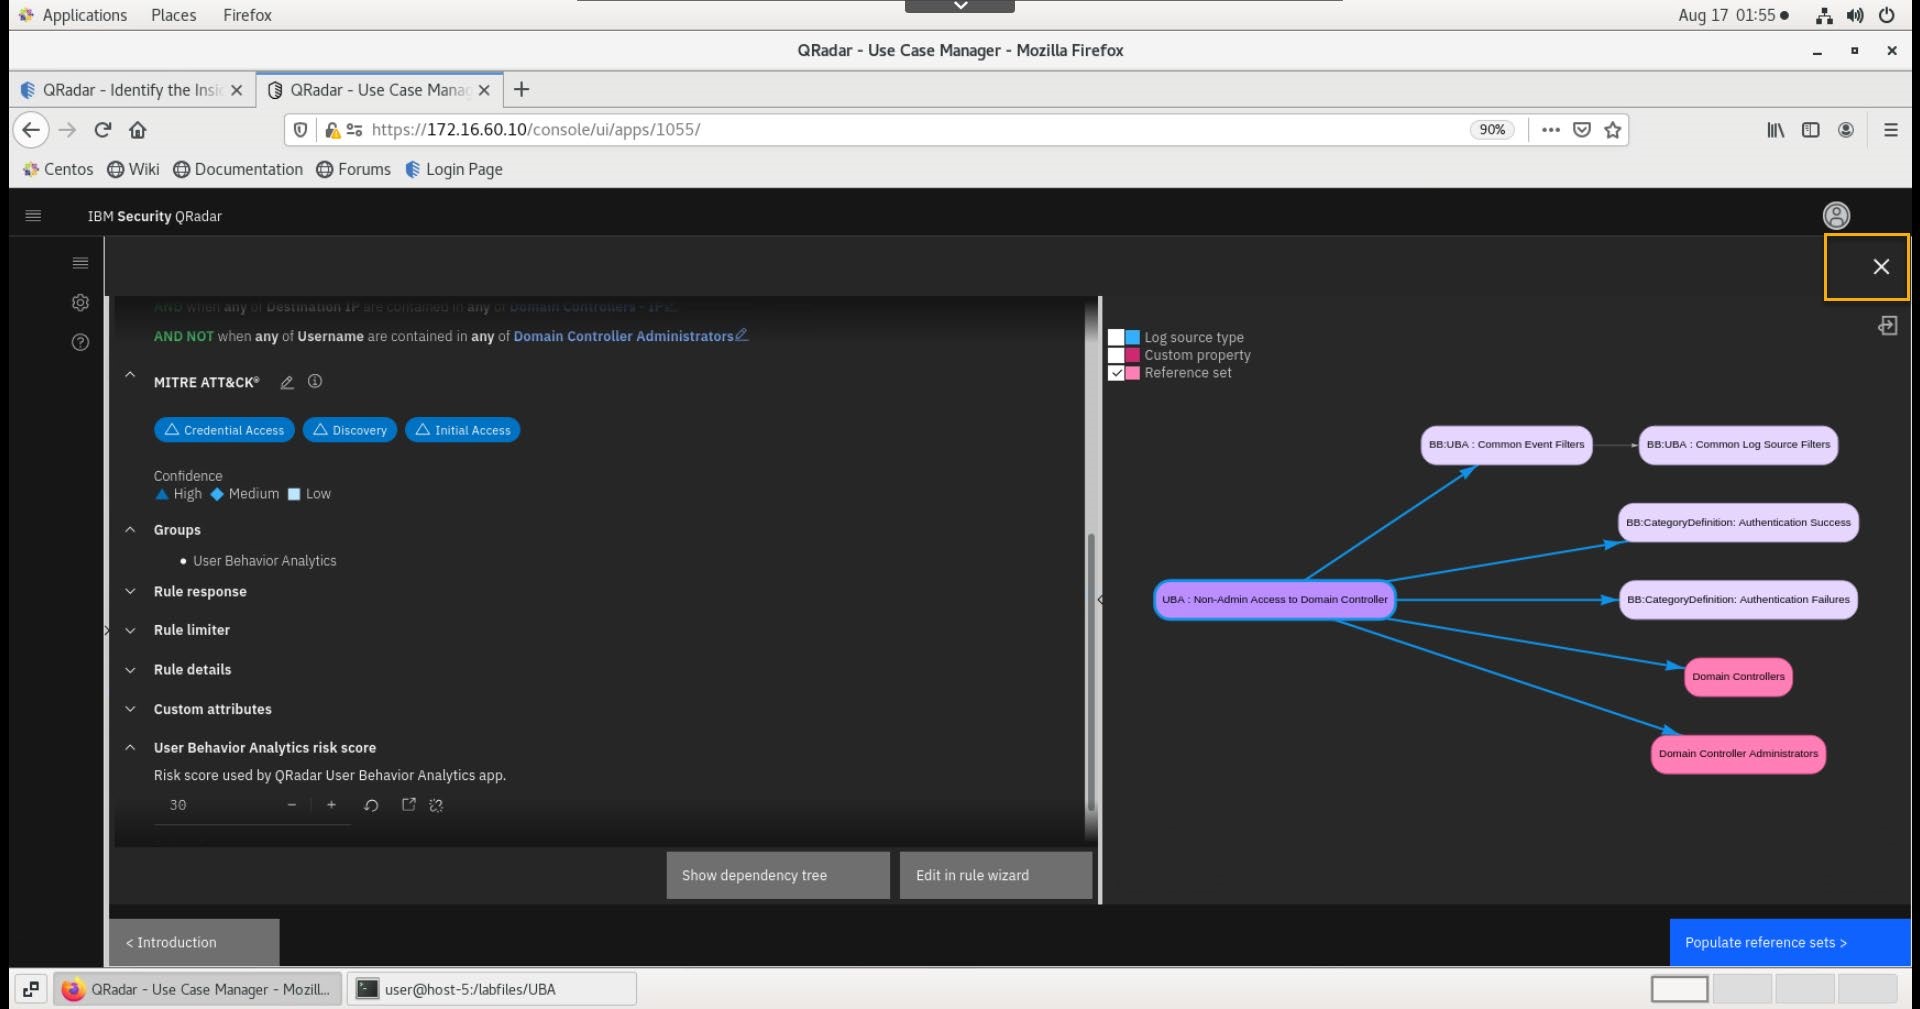Close the rule details overlay with X
1920x1009 pixels.
[1881, 266]
